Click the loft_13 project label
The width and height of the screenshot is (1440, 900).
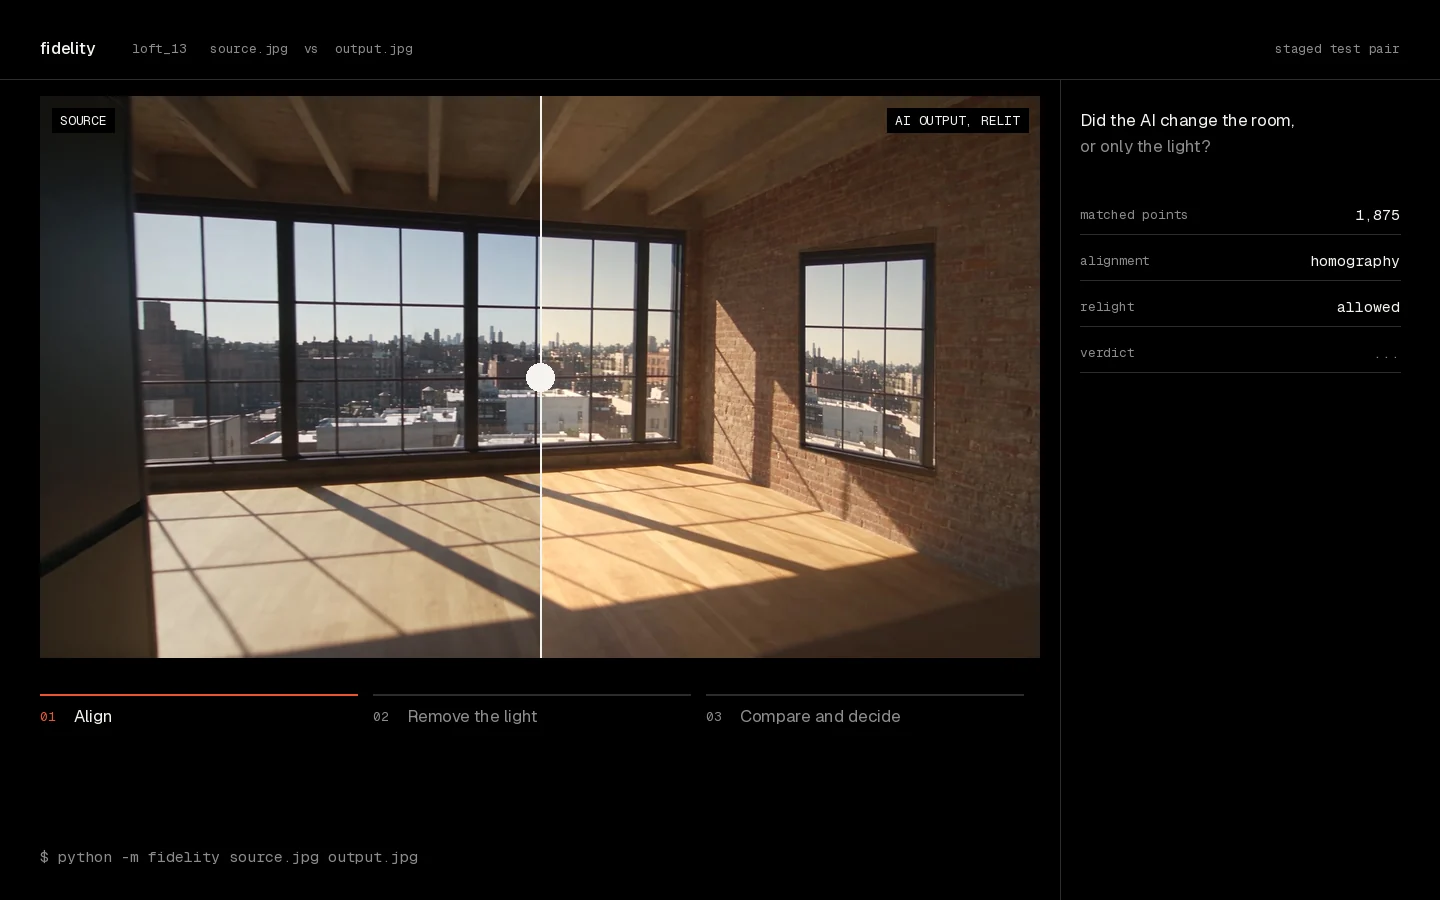(159, 48)
